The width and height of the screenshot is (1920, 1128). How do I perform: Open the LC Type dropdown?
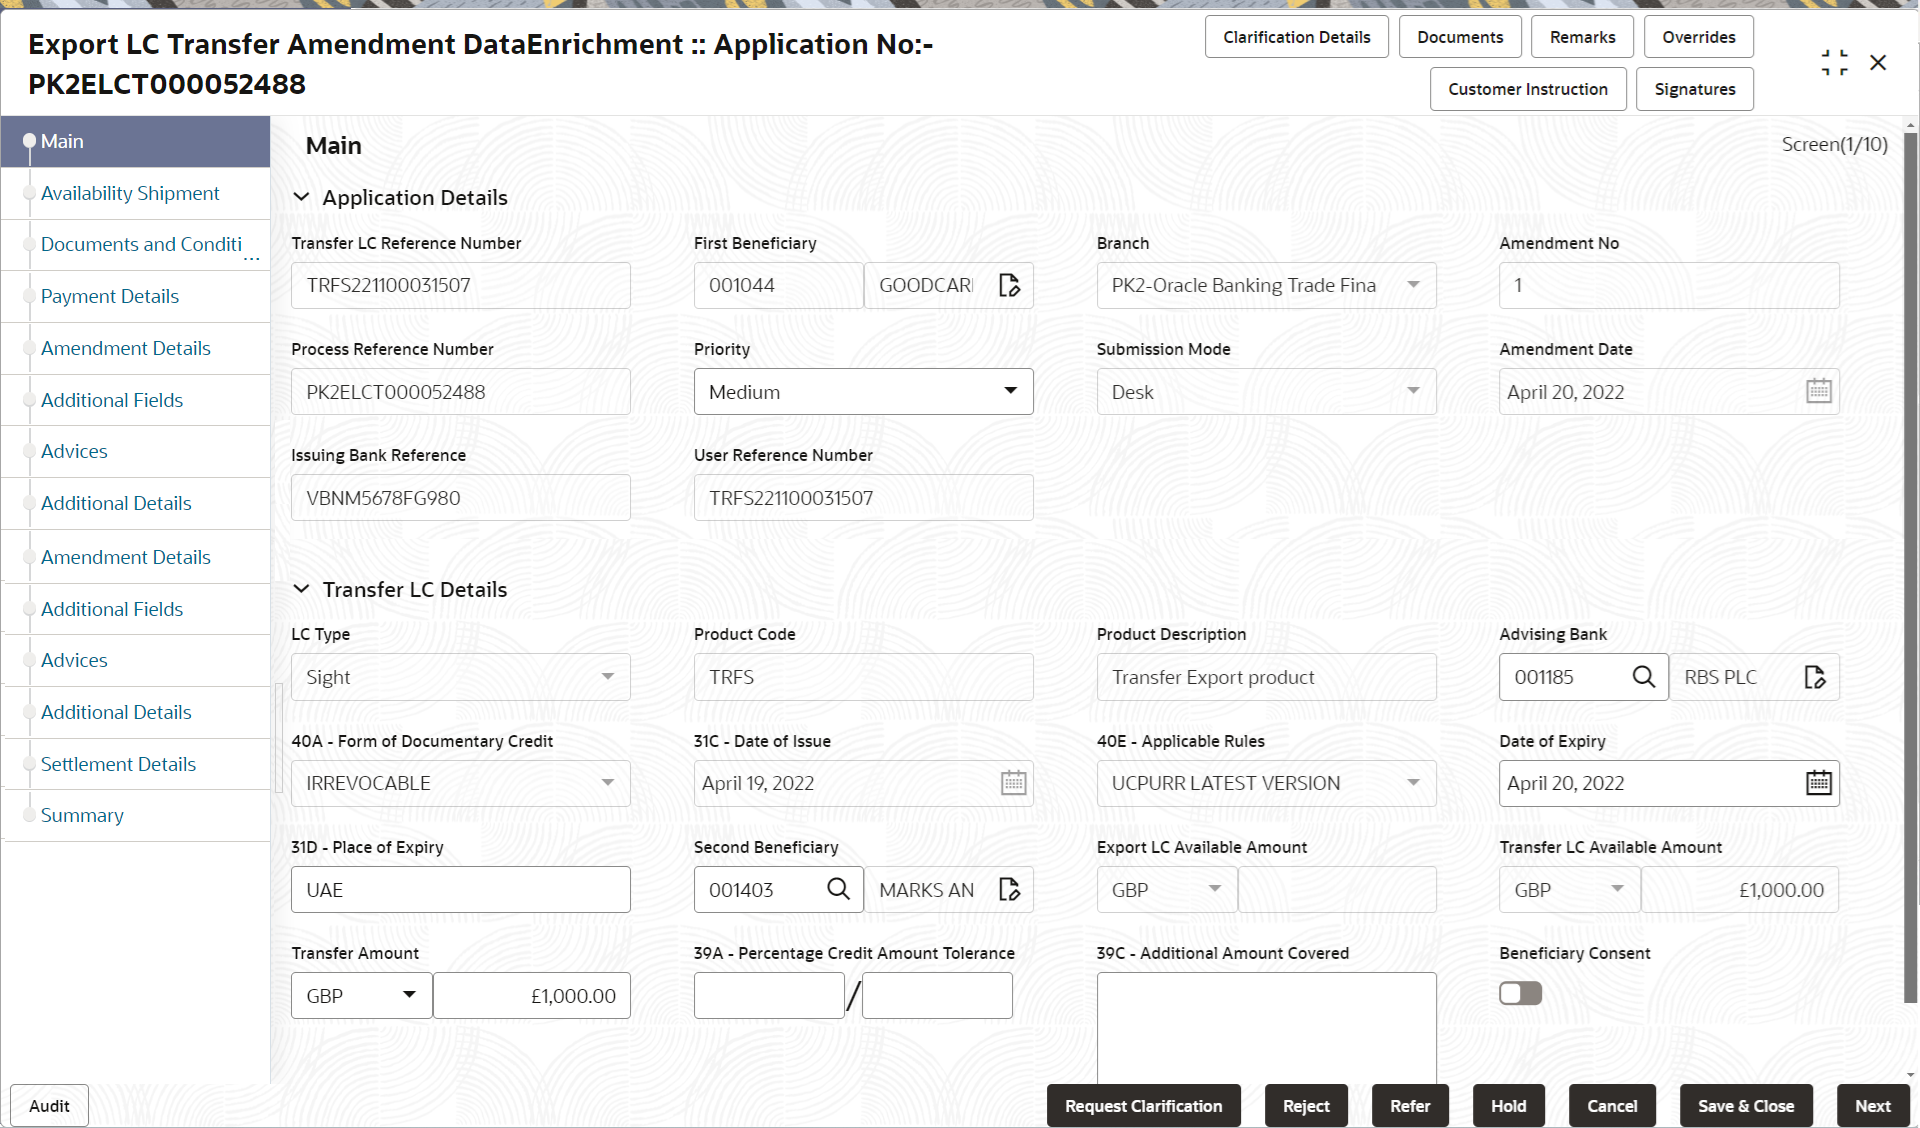(x=607, y=677)
